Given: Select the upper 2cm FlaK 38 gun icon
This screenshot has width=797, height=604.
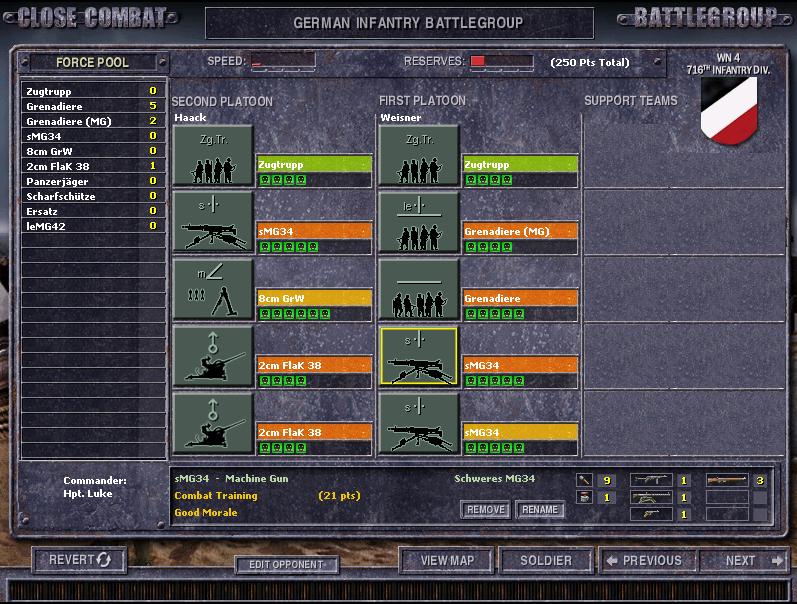Looking at the screenshot, I should pos(213,357).
